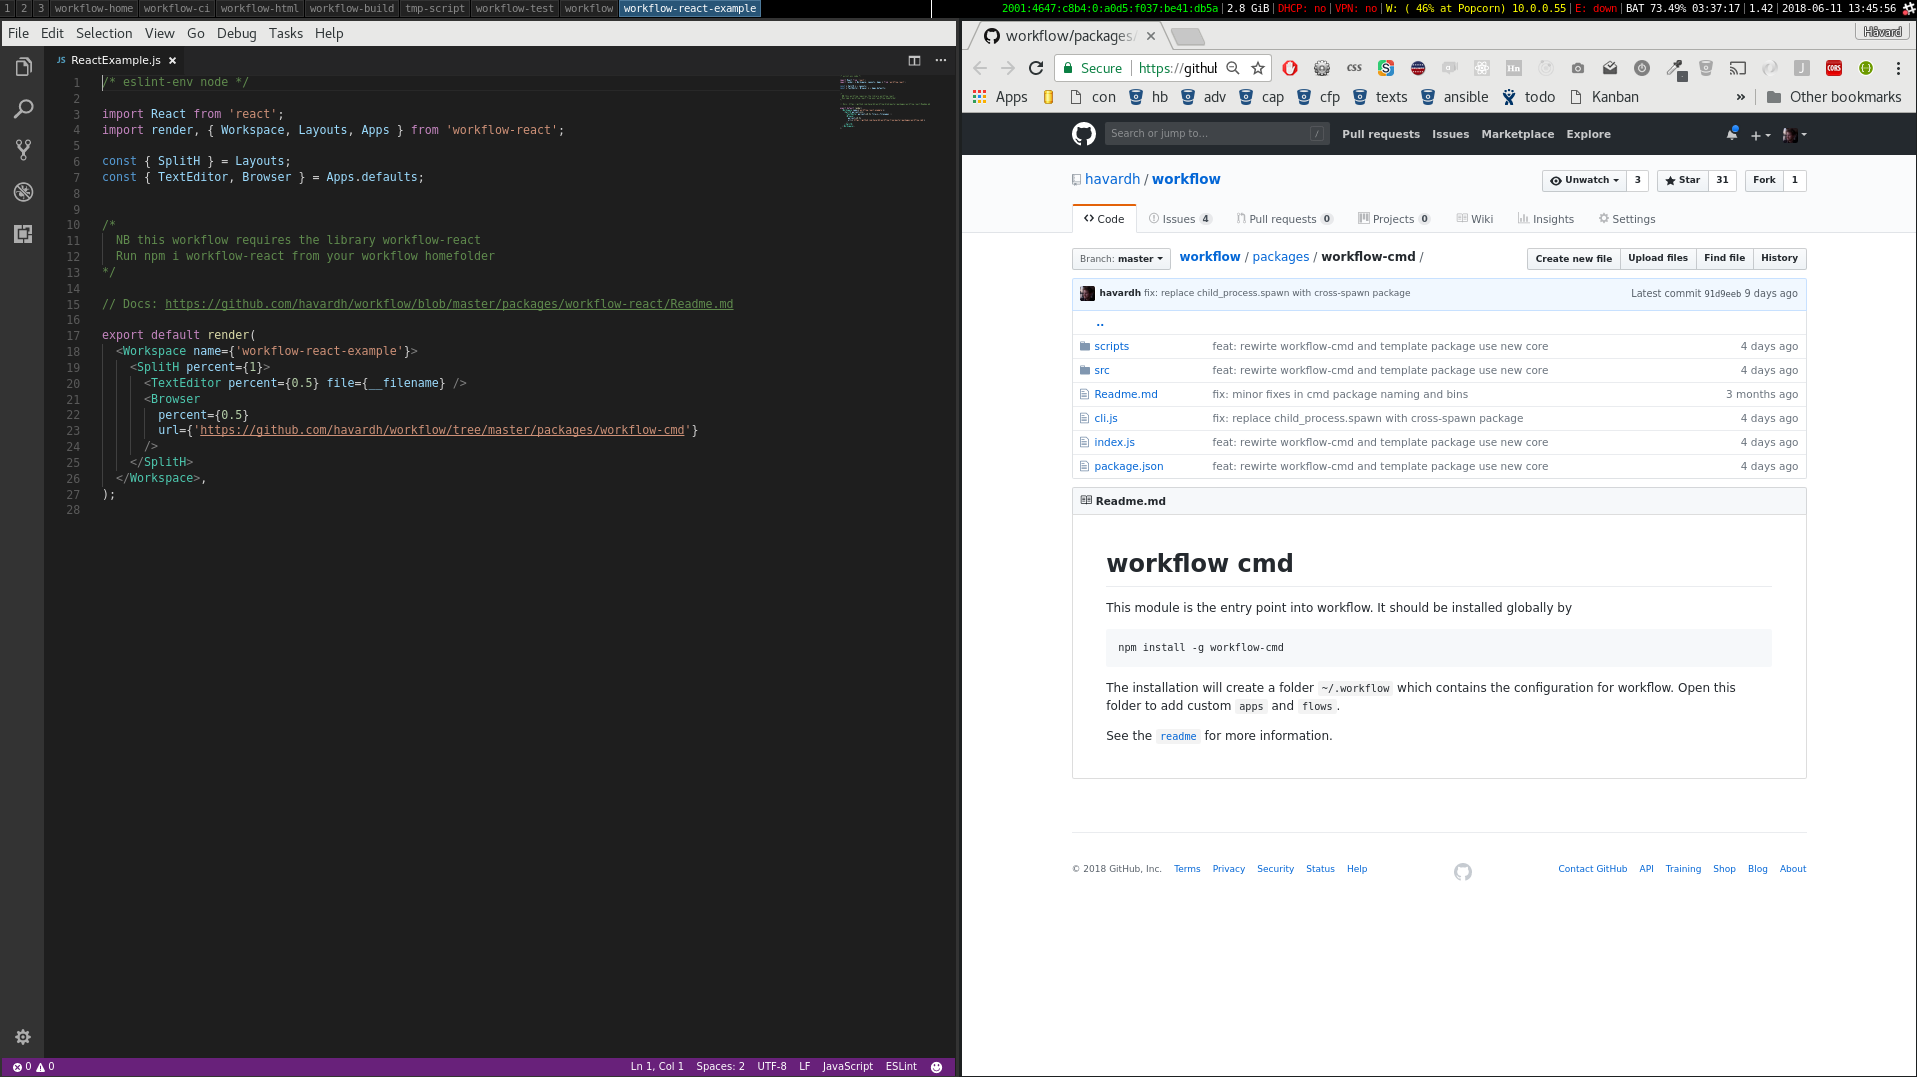Go back in Chrome browser

[980, 68]
